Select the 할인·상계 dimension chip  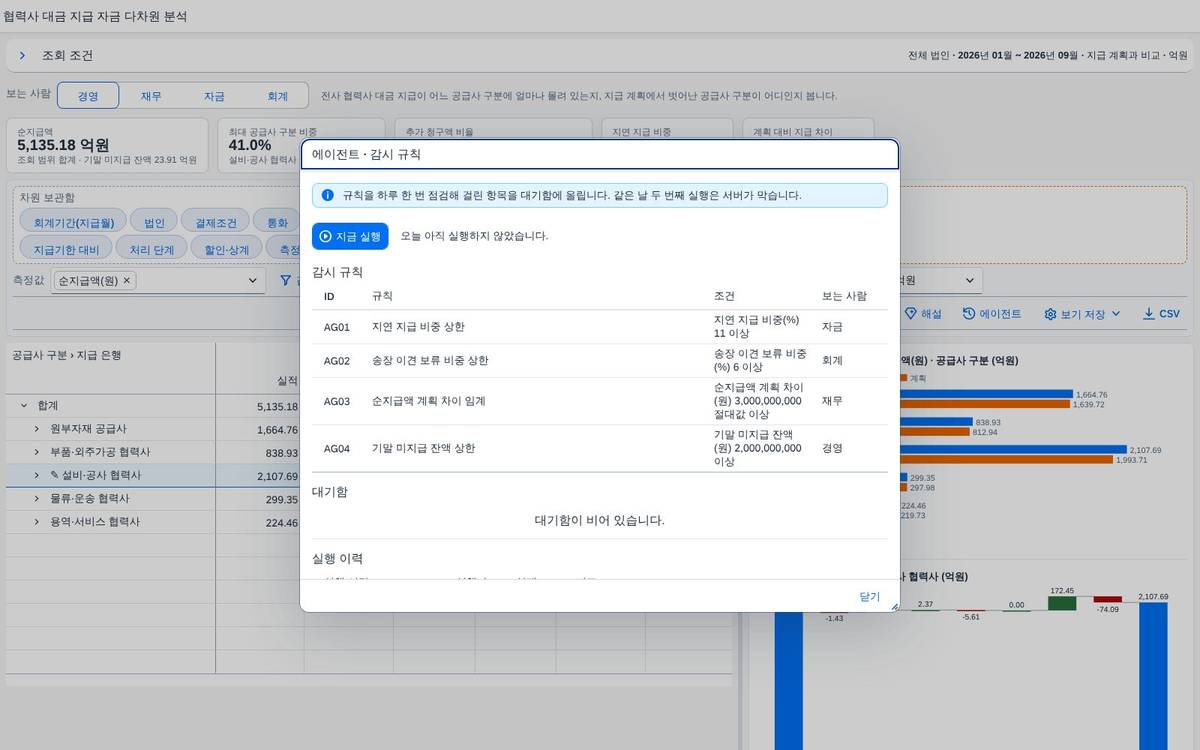(227, 250)
